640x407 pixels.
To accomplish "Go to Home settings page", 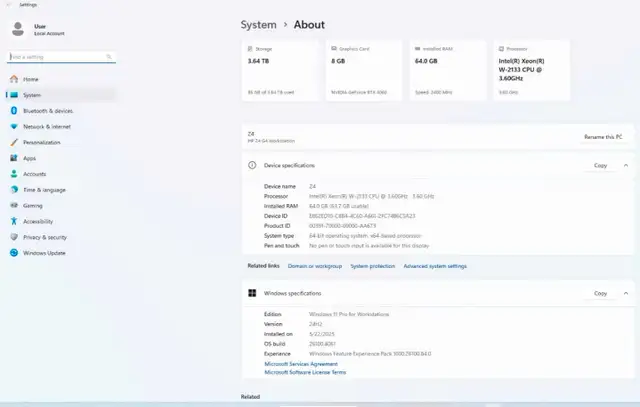I will [x=61, y=79].
